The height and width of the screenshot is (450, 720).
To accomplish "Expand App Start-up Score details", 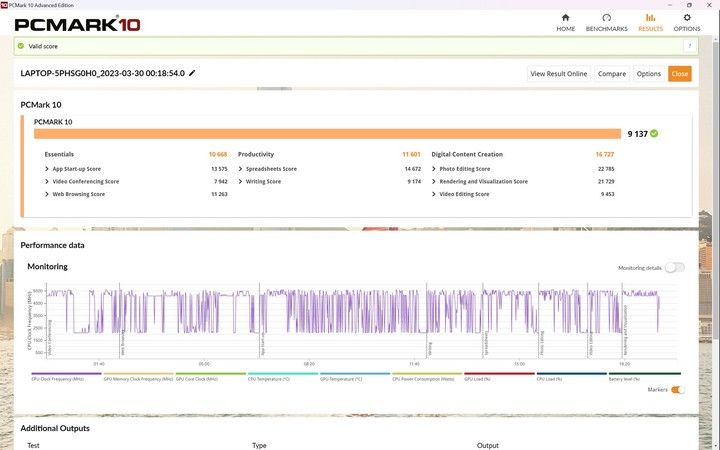I will 47,169.
